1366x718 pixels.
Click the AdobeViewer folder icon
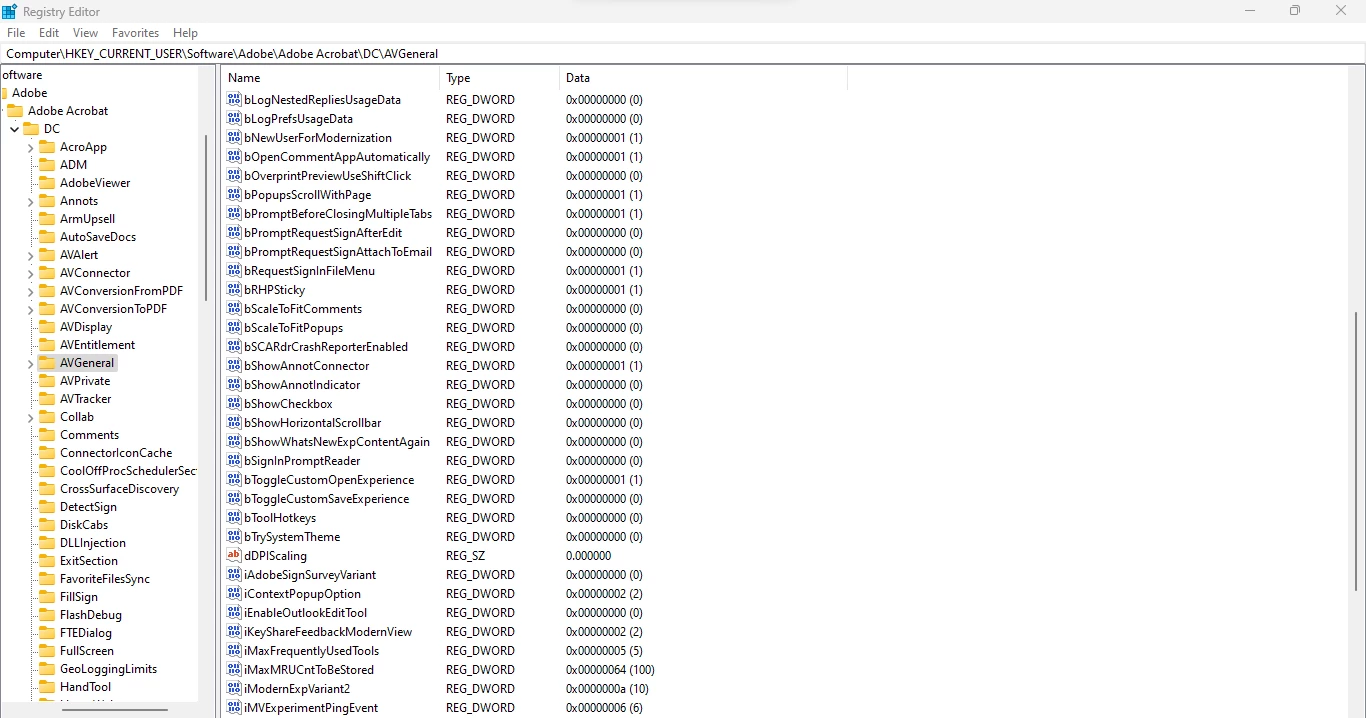[47, 183]
